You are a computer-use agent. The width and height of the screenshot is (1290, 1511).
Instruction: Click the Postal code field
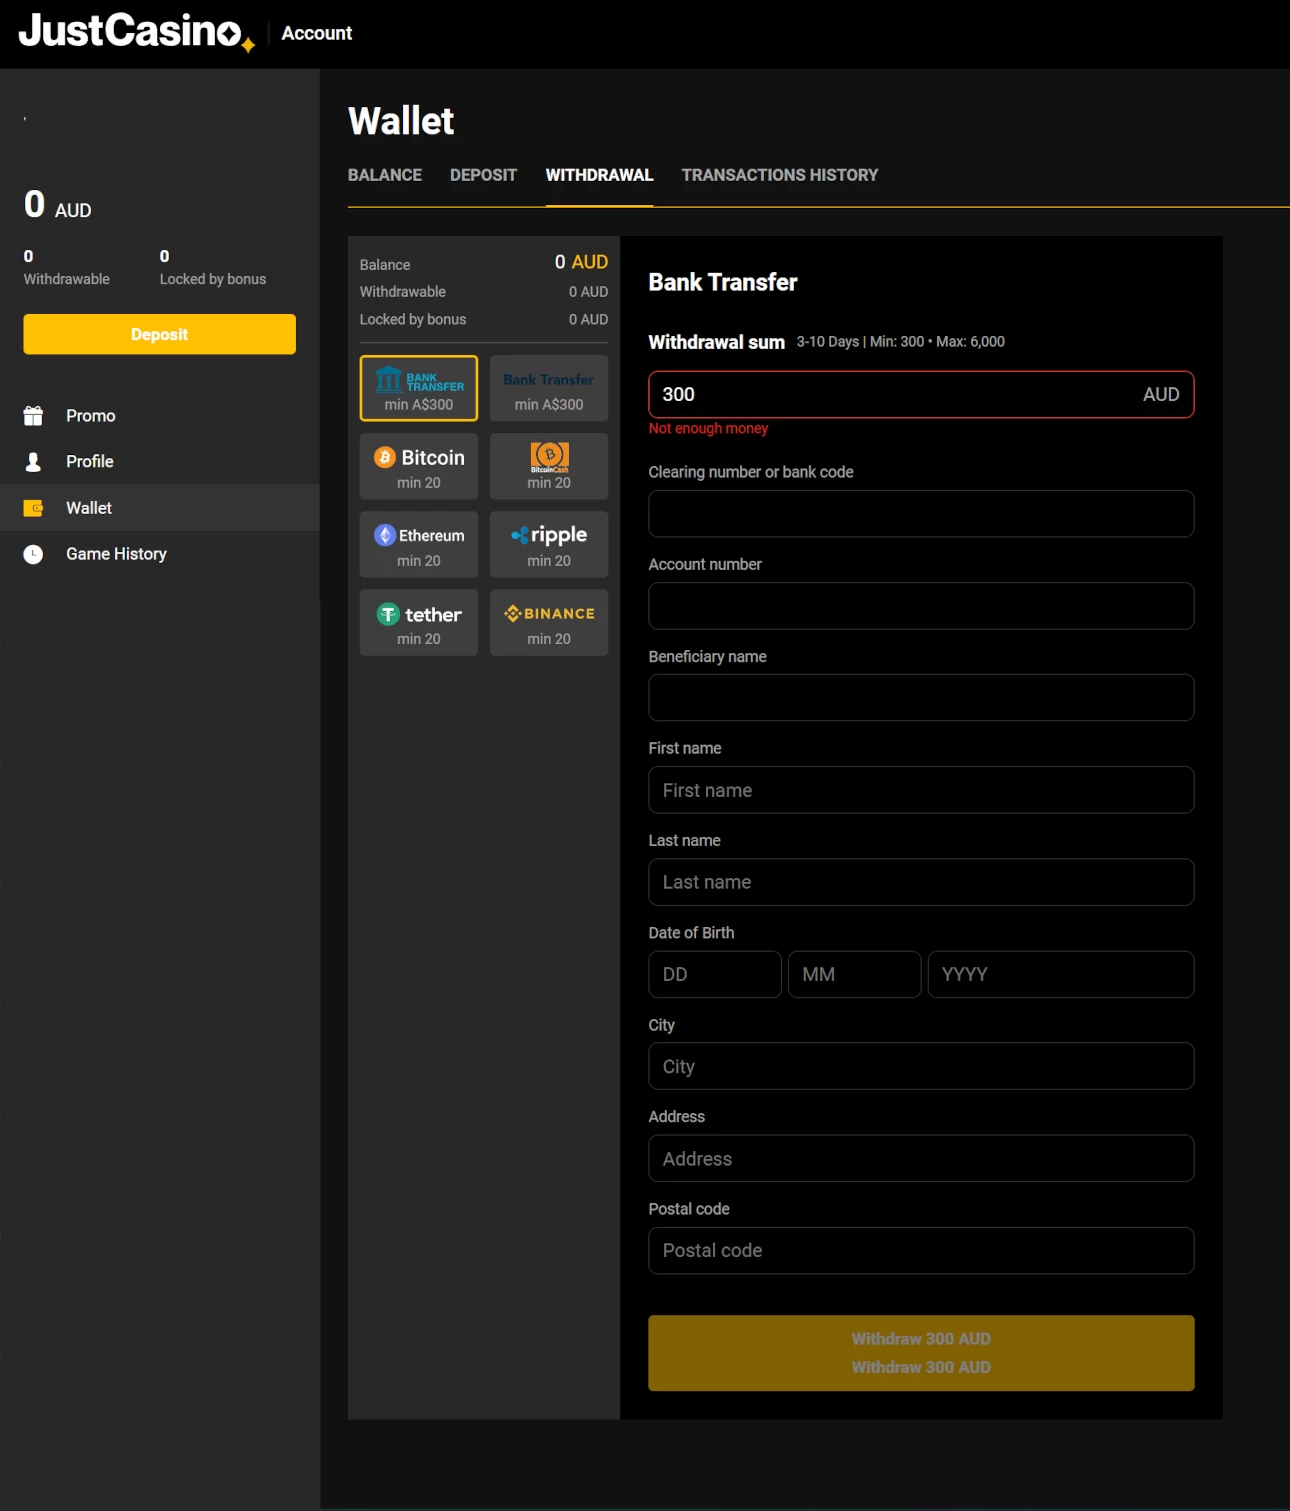tap(921, 1250)
